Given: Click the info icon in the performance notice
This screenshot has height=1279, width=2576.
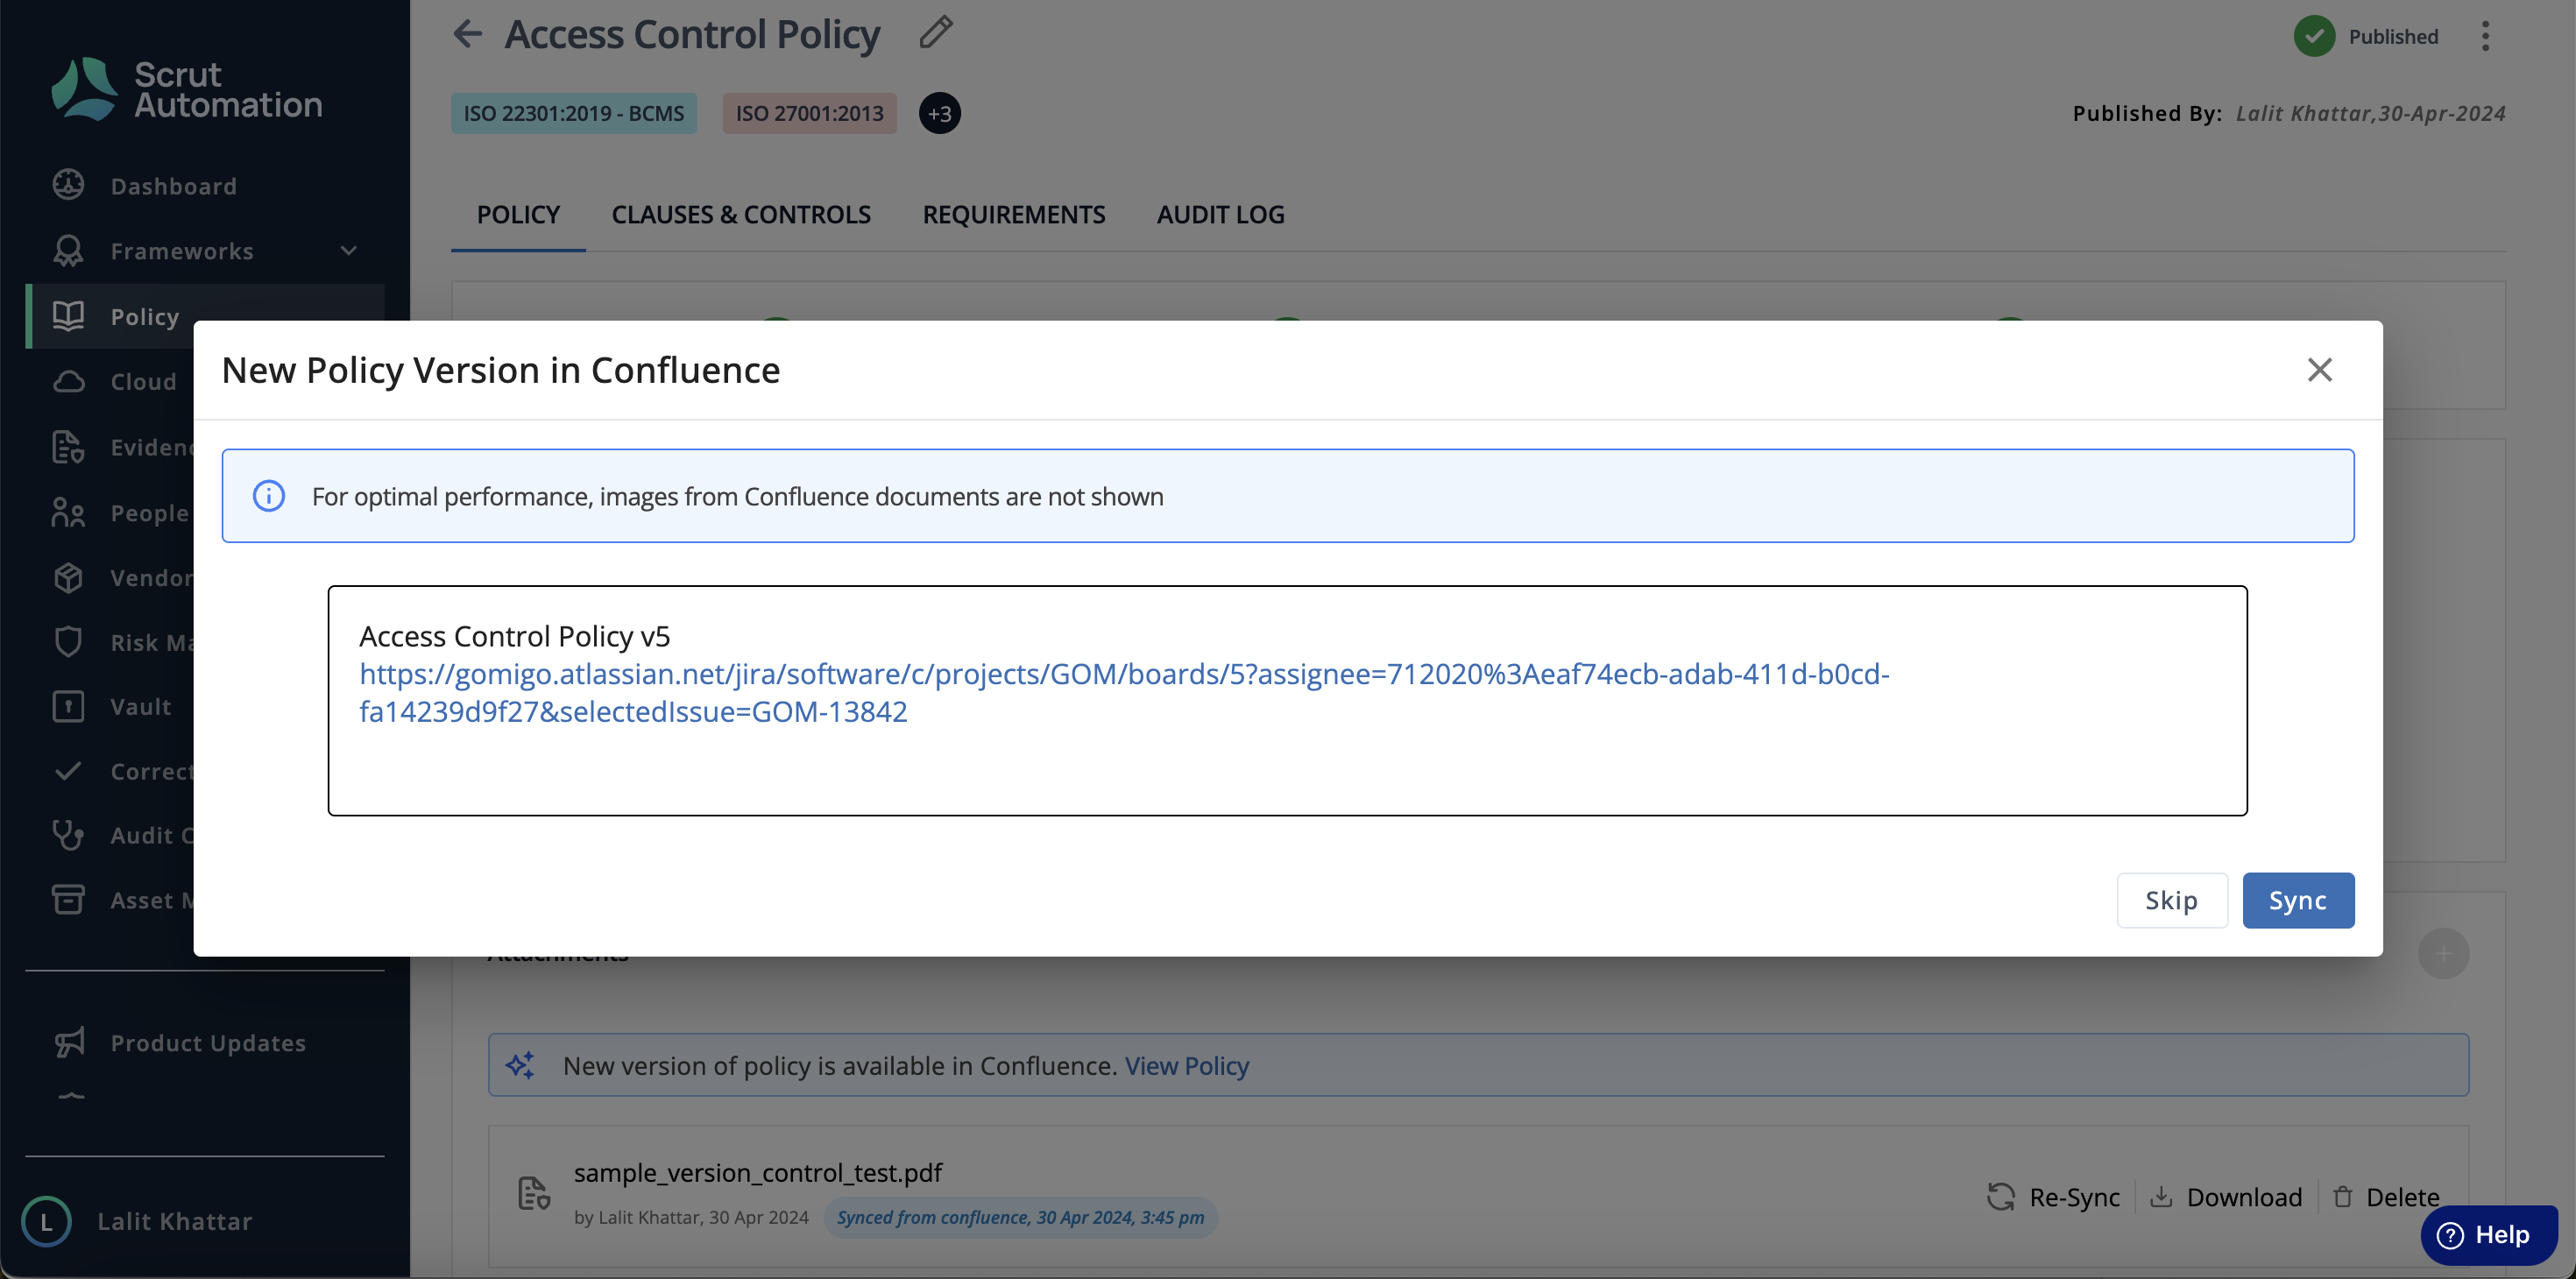Looking at the screenshot, I should point(268,496).
